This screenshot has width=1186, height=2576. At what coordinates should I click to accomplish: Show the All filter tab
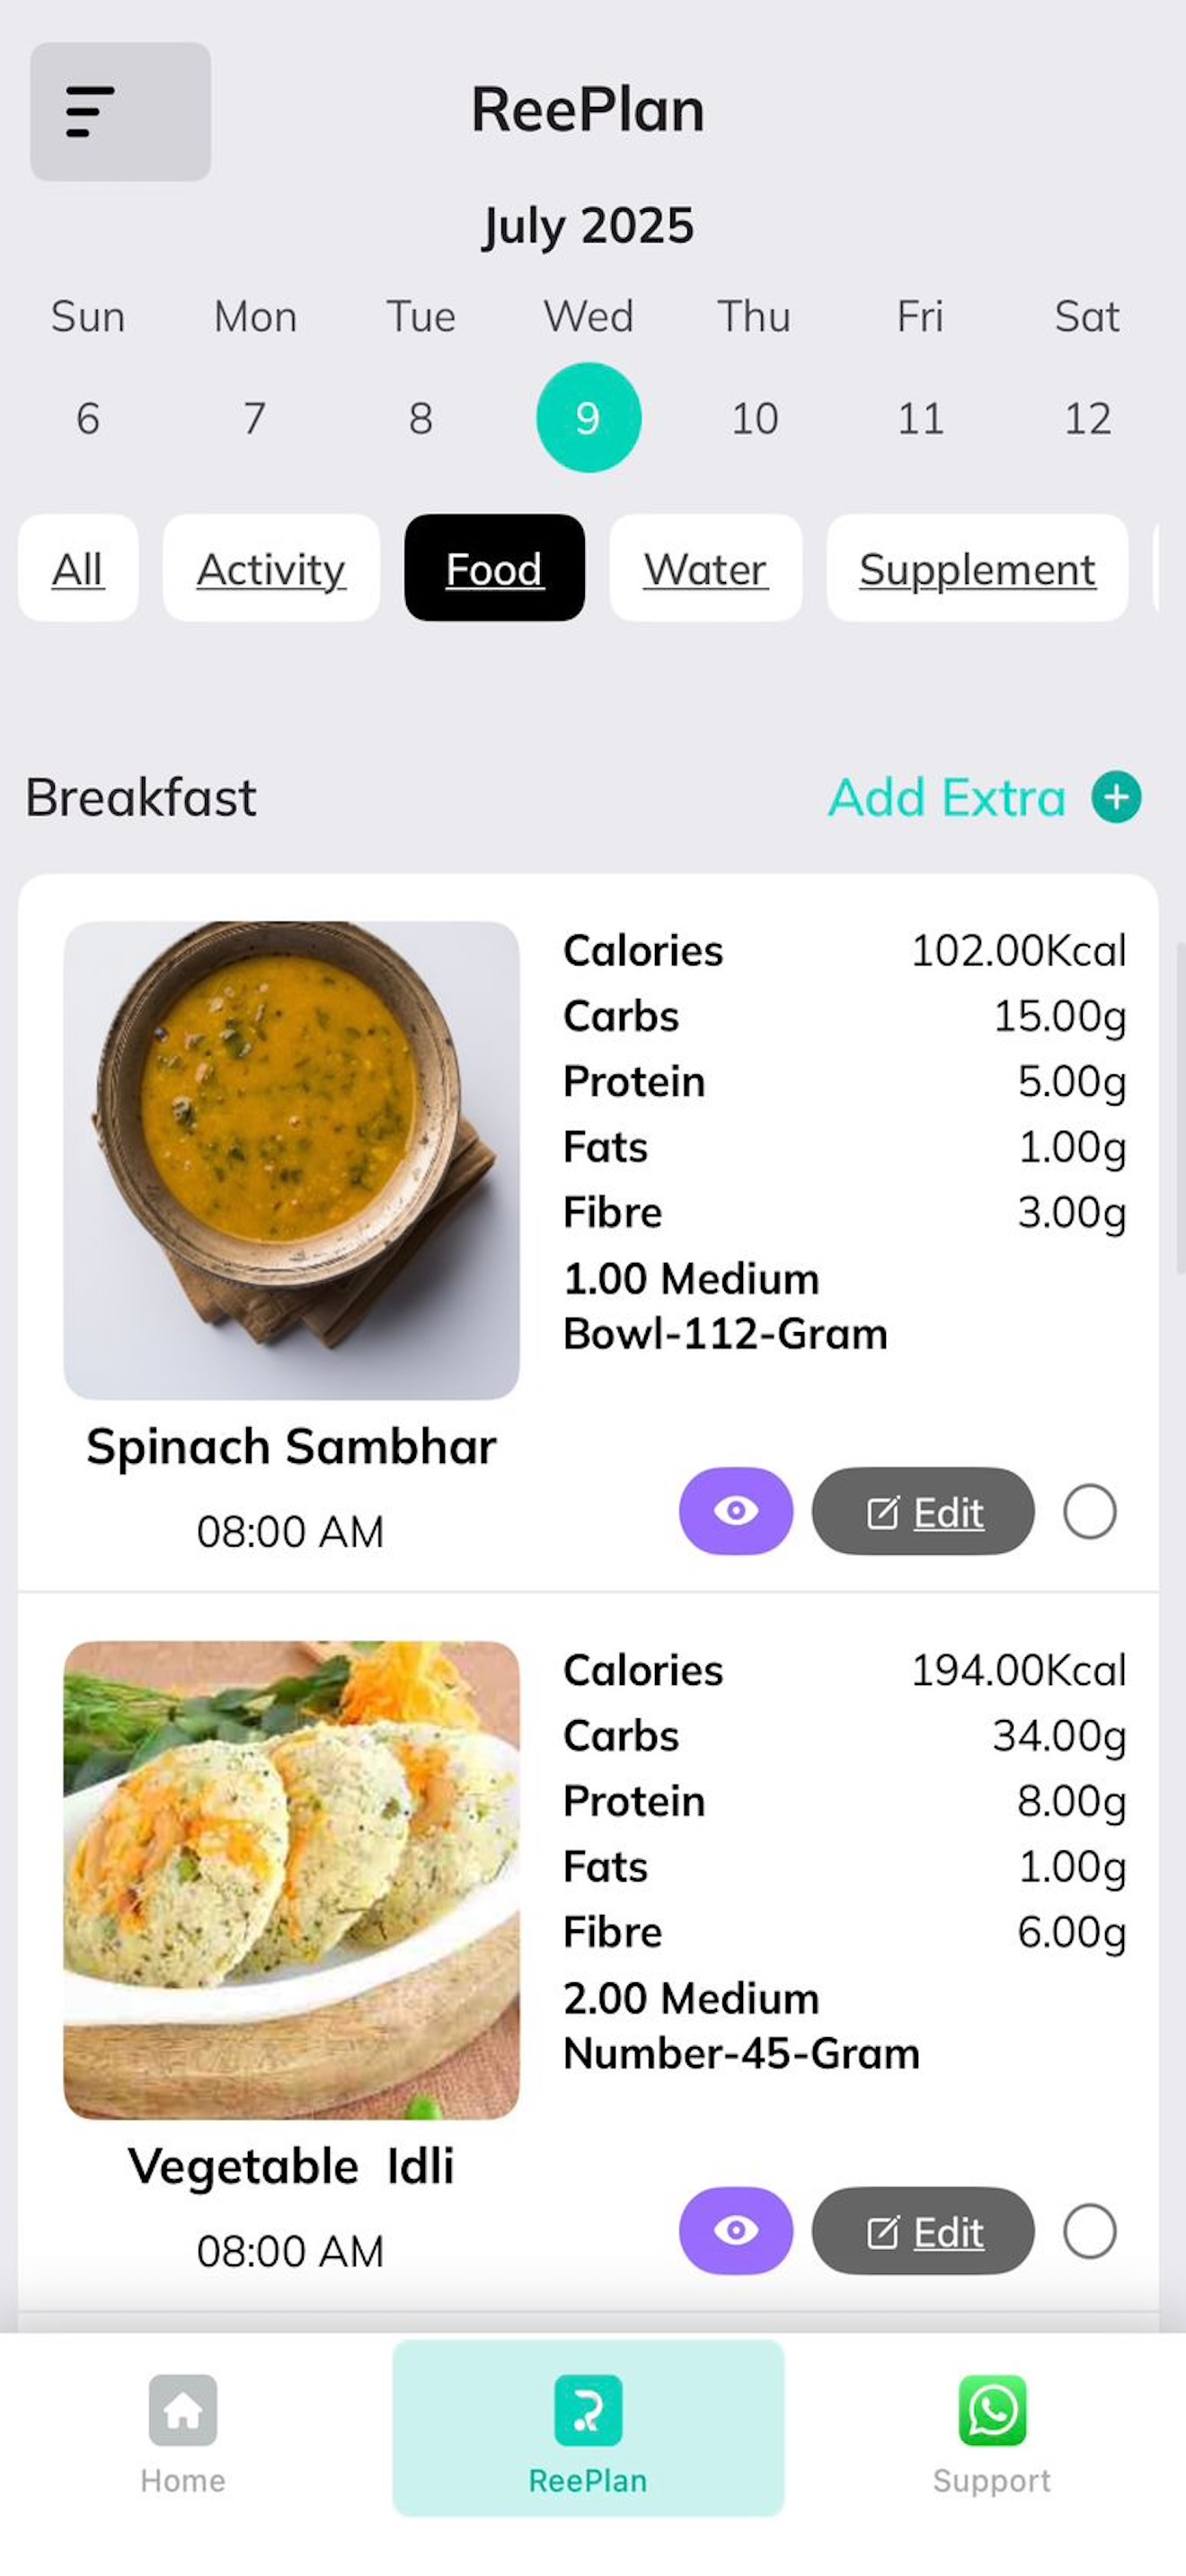tap(78, 568)
